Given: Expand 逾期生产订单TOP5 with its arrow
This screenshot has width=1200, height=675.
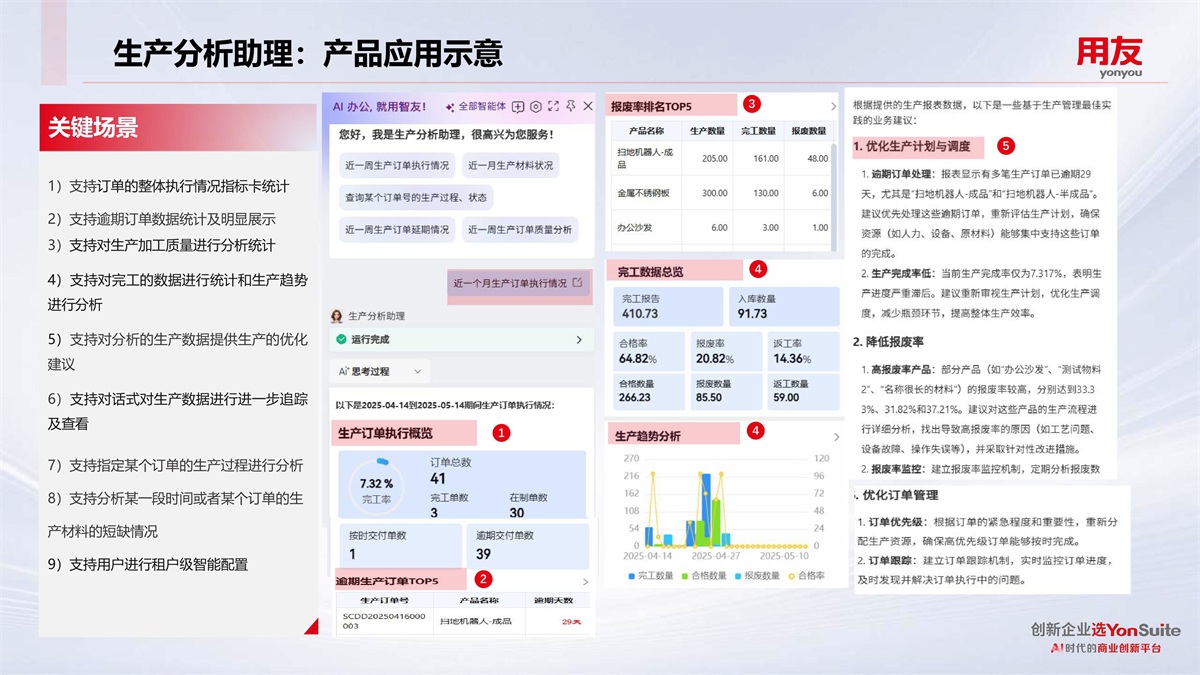Looking at the screenshot, I should [585, 581].
